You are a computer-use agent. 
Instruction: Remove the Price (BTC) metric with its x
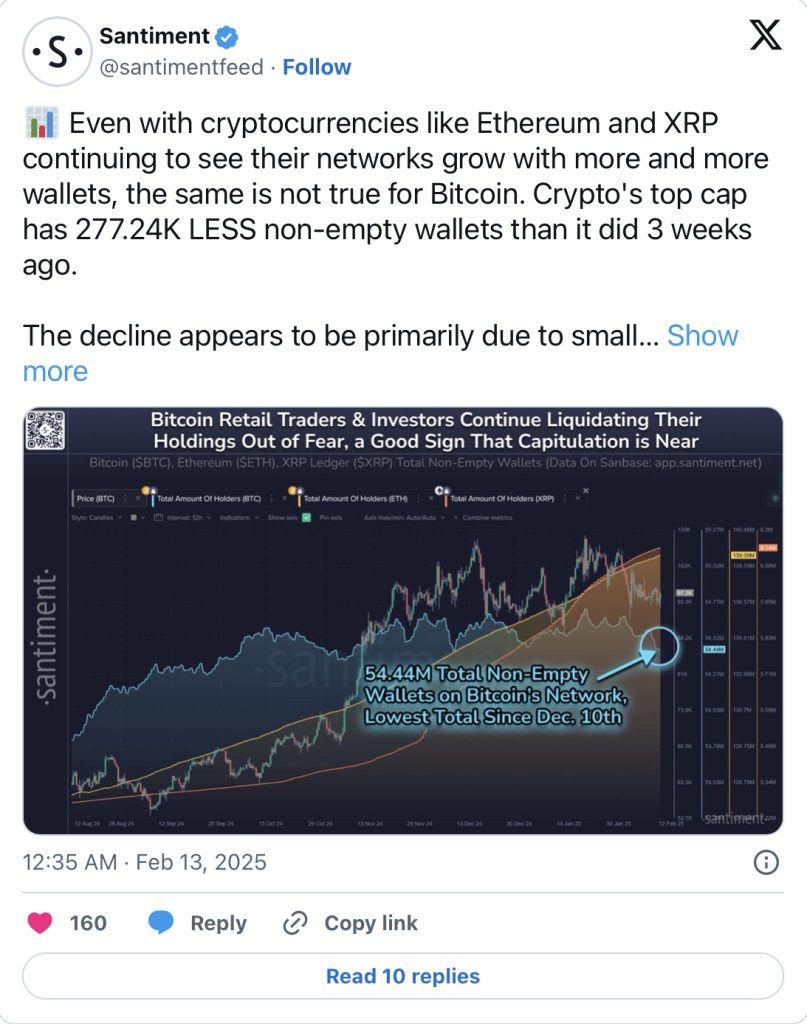(138, 498)
